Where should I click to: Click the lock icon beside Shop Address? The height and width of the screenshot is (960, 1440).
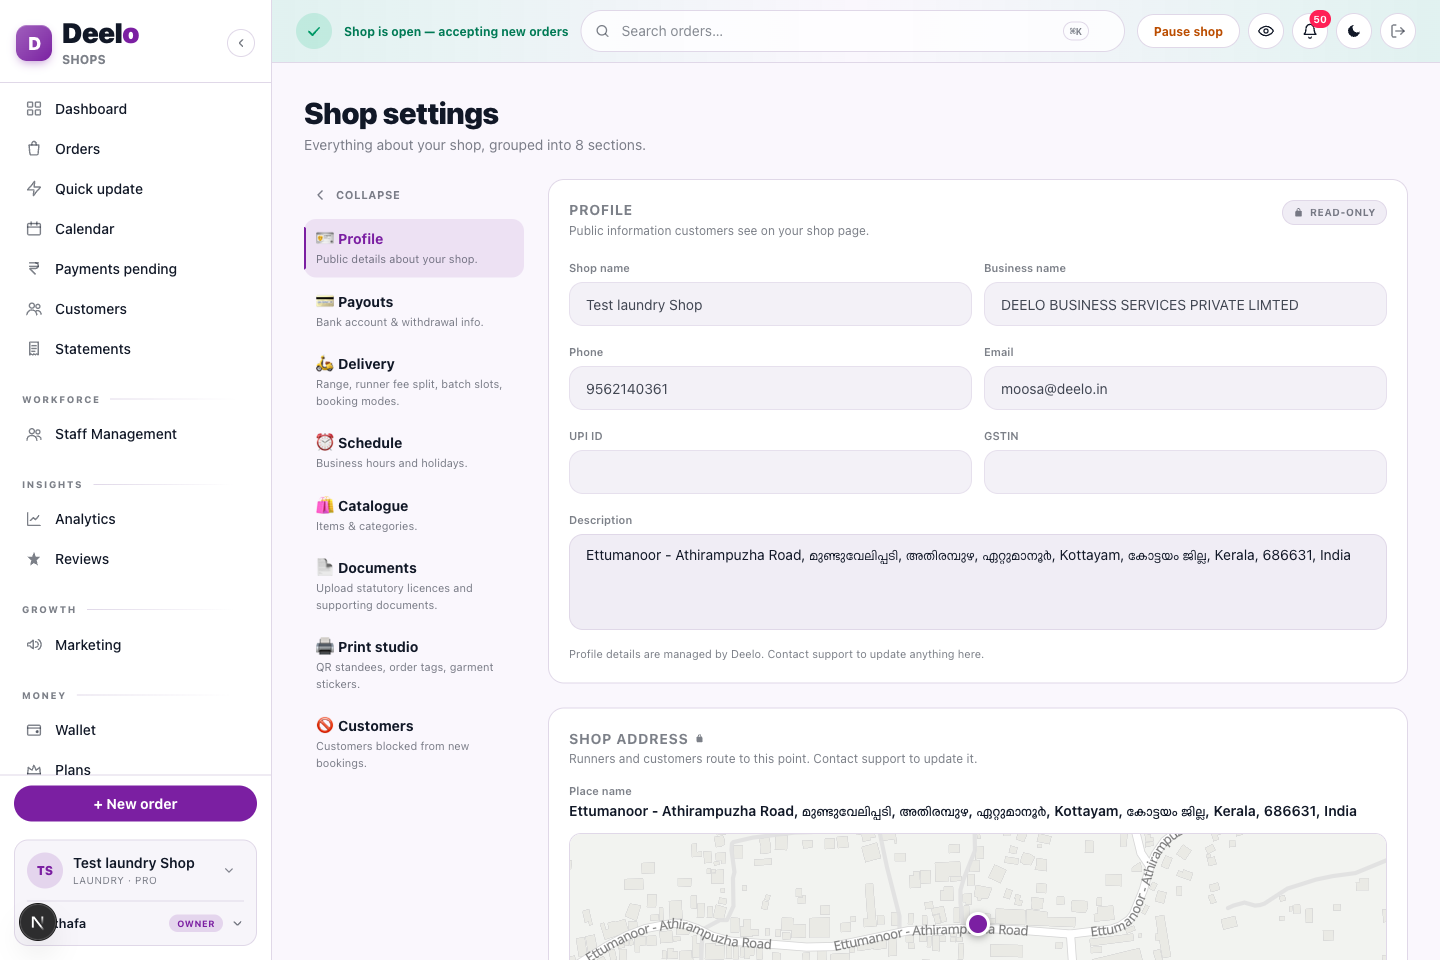tap(700, 739)
